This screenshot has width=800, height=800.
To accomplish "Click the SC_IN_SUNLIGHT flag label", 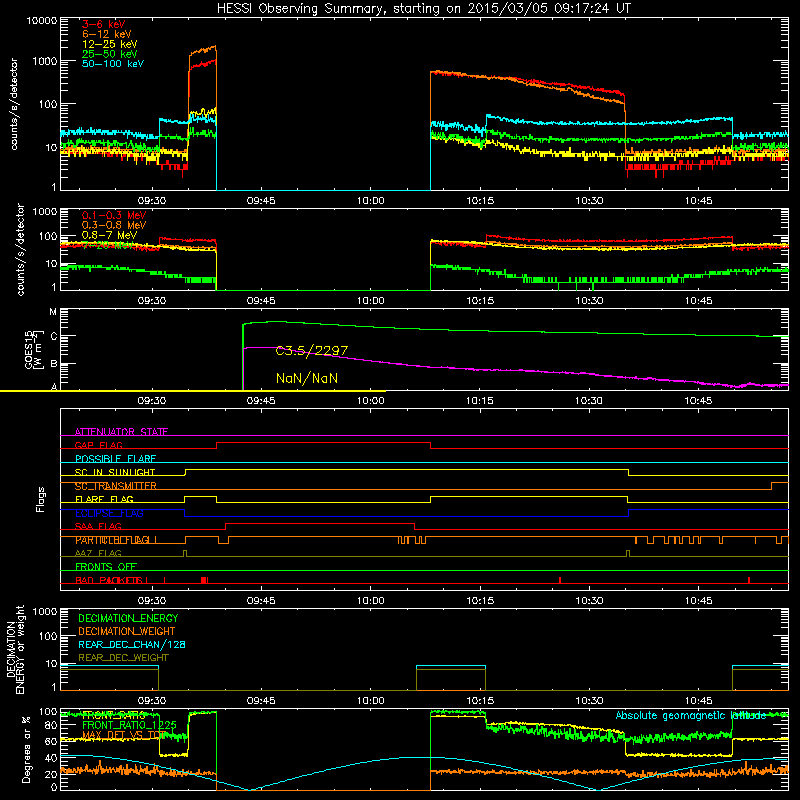I will [x=115, y=472].
